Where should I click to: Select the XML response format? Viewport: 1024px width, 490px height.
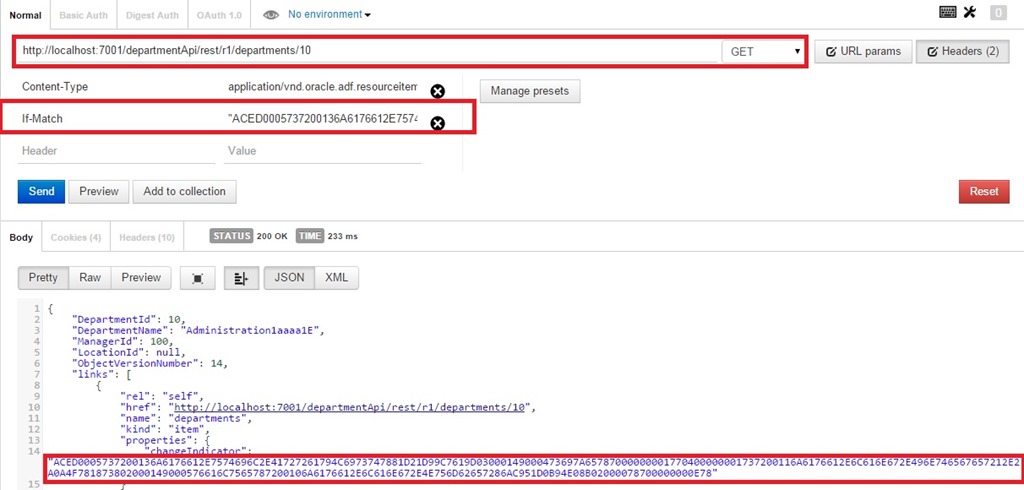tap(337, 278)
